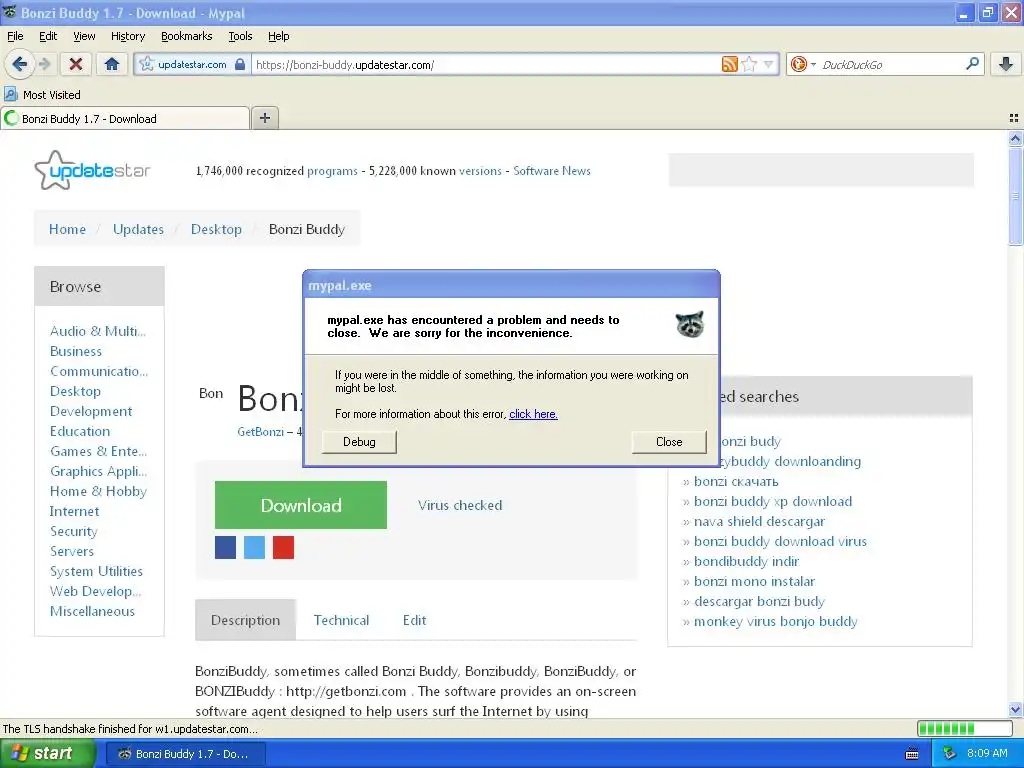Browse the Audio & Multi... category
1024x768 pixels.
[x=98, y=331]
